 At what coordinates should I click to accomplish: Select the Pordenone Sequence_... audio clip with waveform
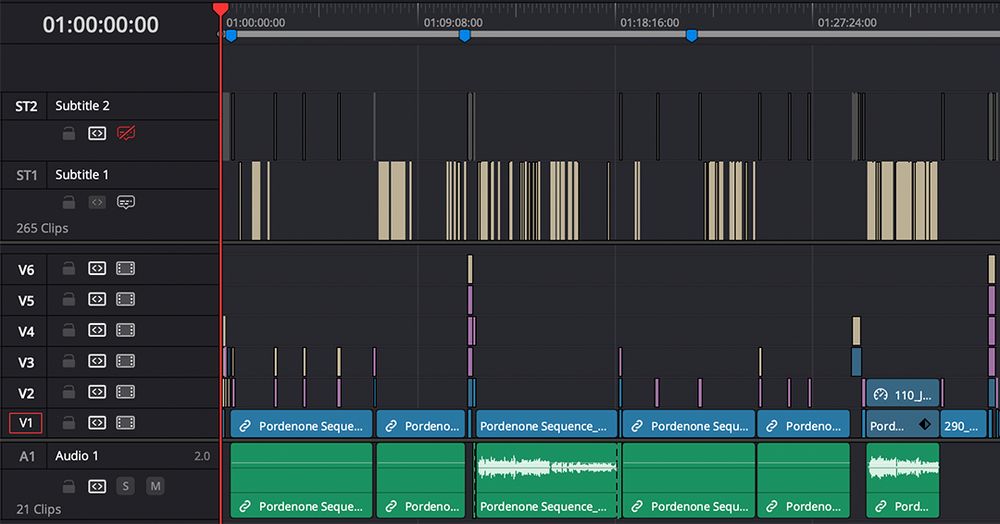coord(547,480)
